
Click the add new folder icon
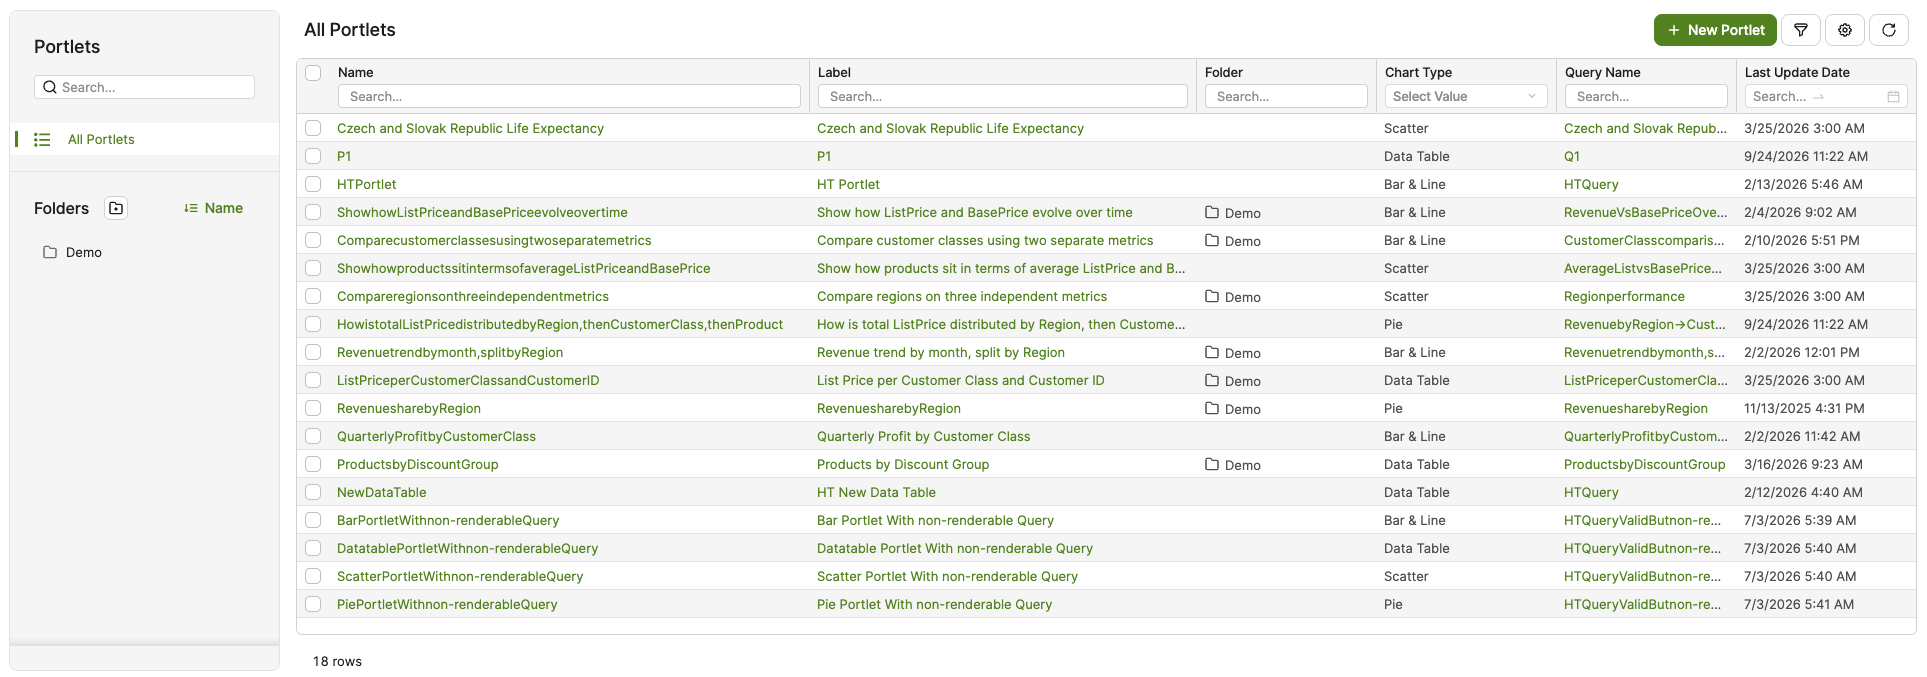[x=116, y=208]
